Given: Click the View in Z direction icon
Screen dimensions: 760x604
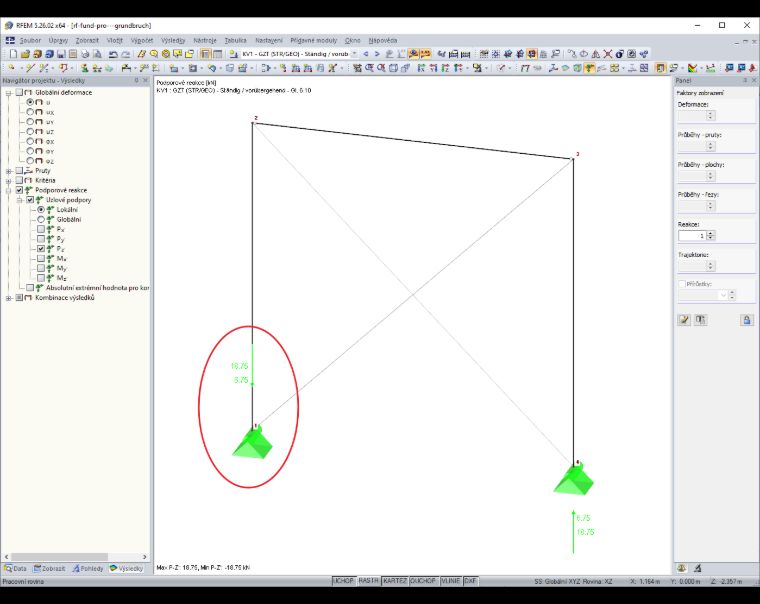Looking at the screenshot, I should (445, 68).
